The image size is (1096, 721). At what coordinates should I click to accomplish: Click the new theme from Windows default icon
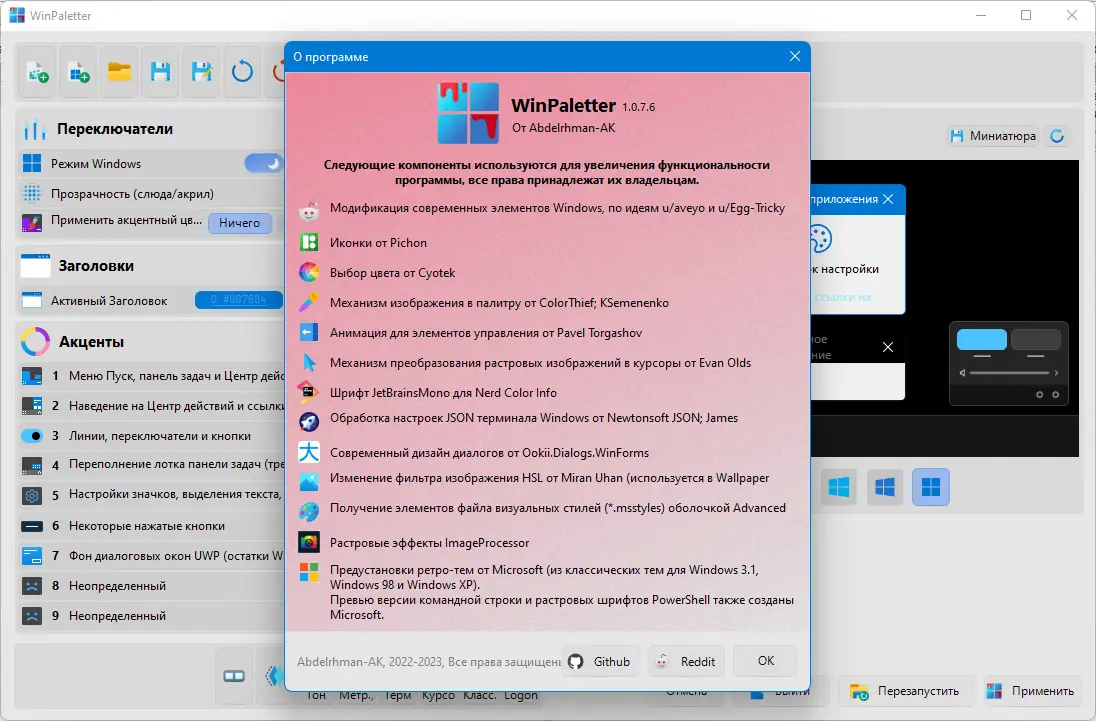(x=78, y=71)
